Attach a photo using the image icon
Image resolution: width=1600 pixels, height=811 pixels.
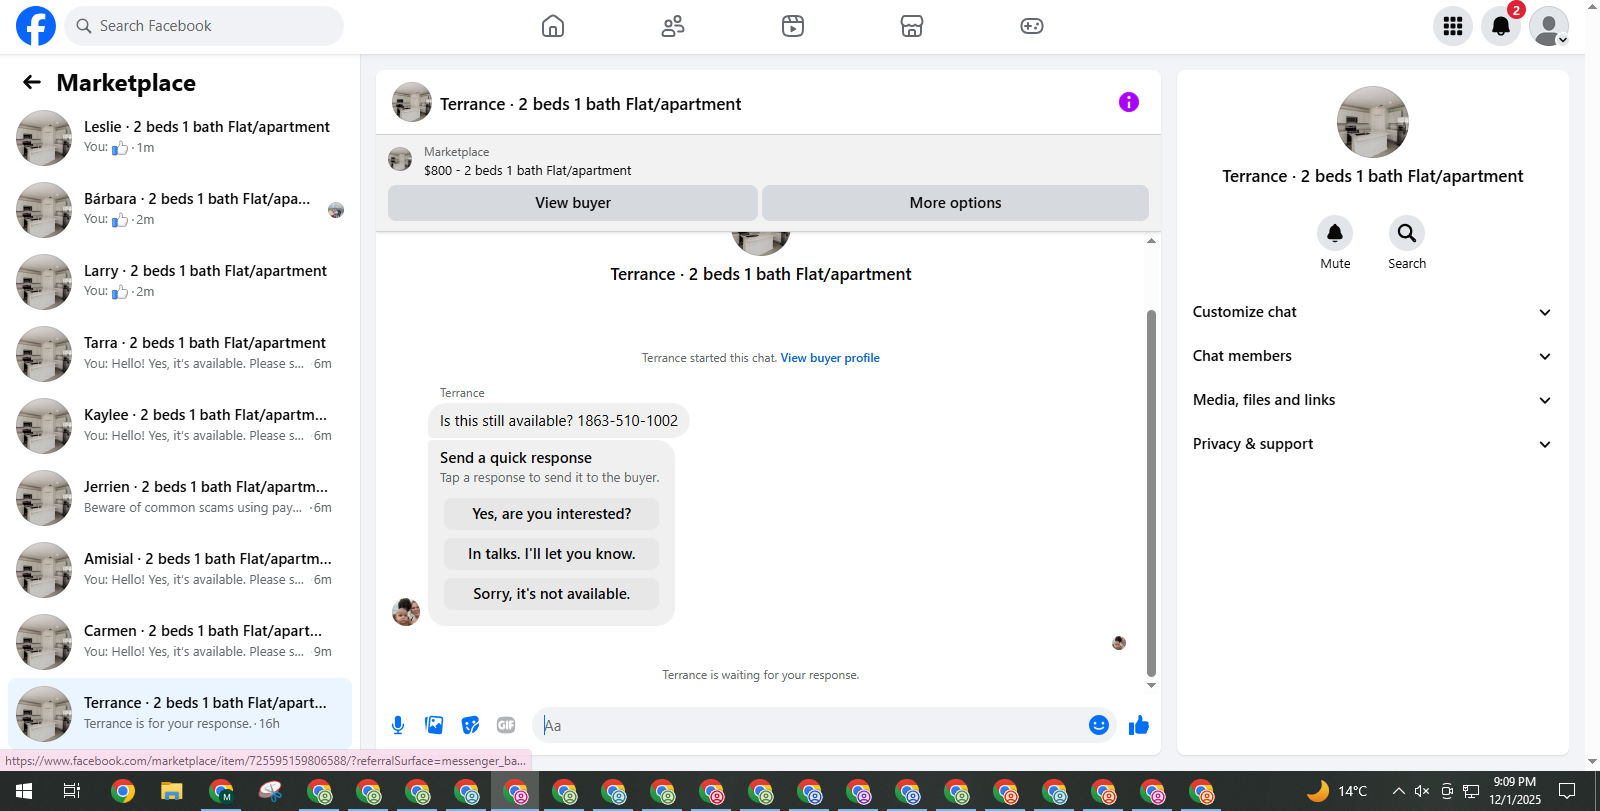click(434, 725)
